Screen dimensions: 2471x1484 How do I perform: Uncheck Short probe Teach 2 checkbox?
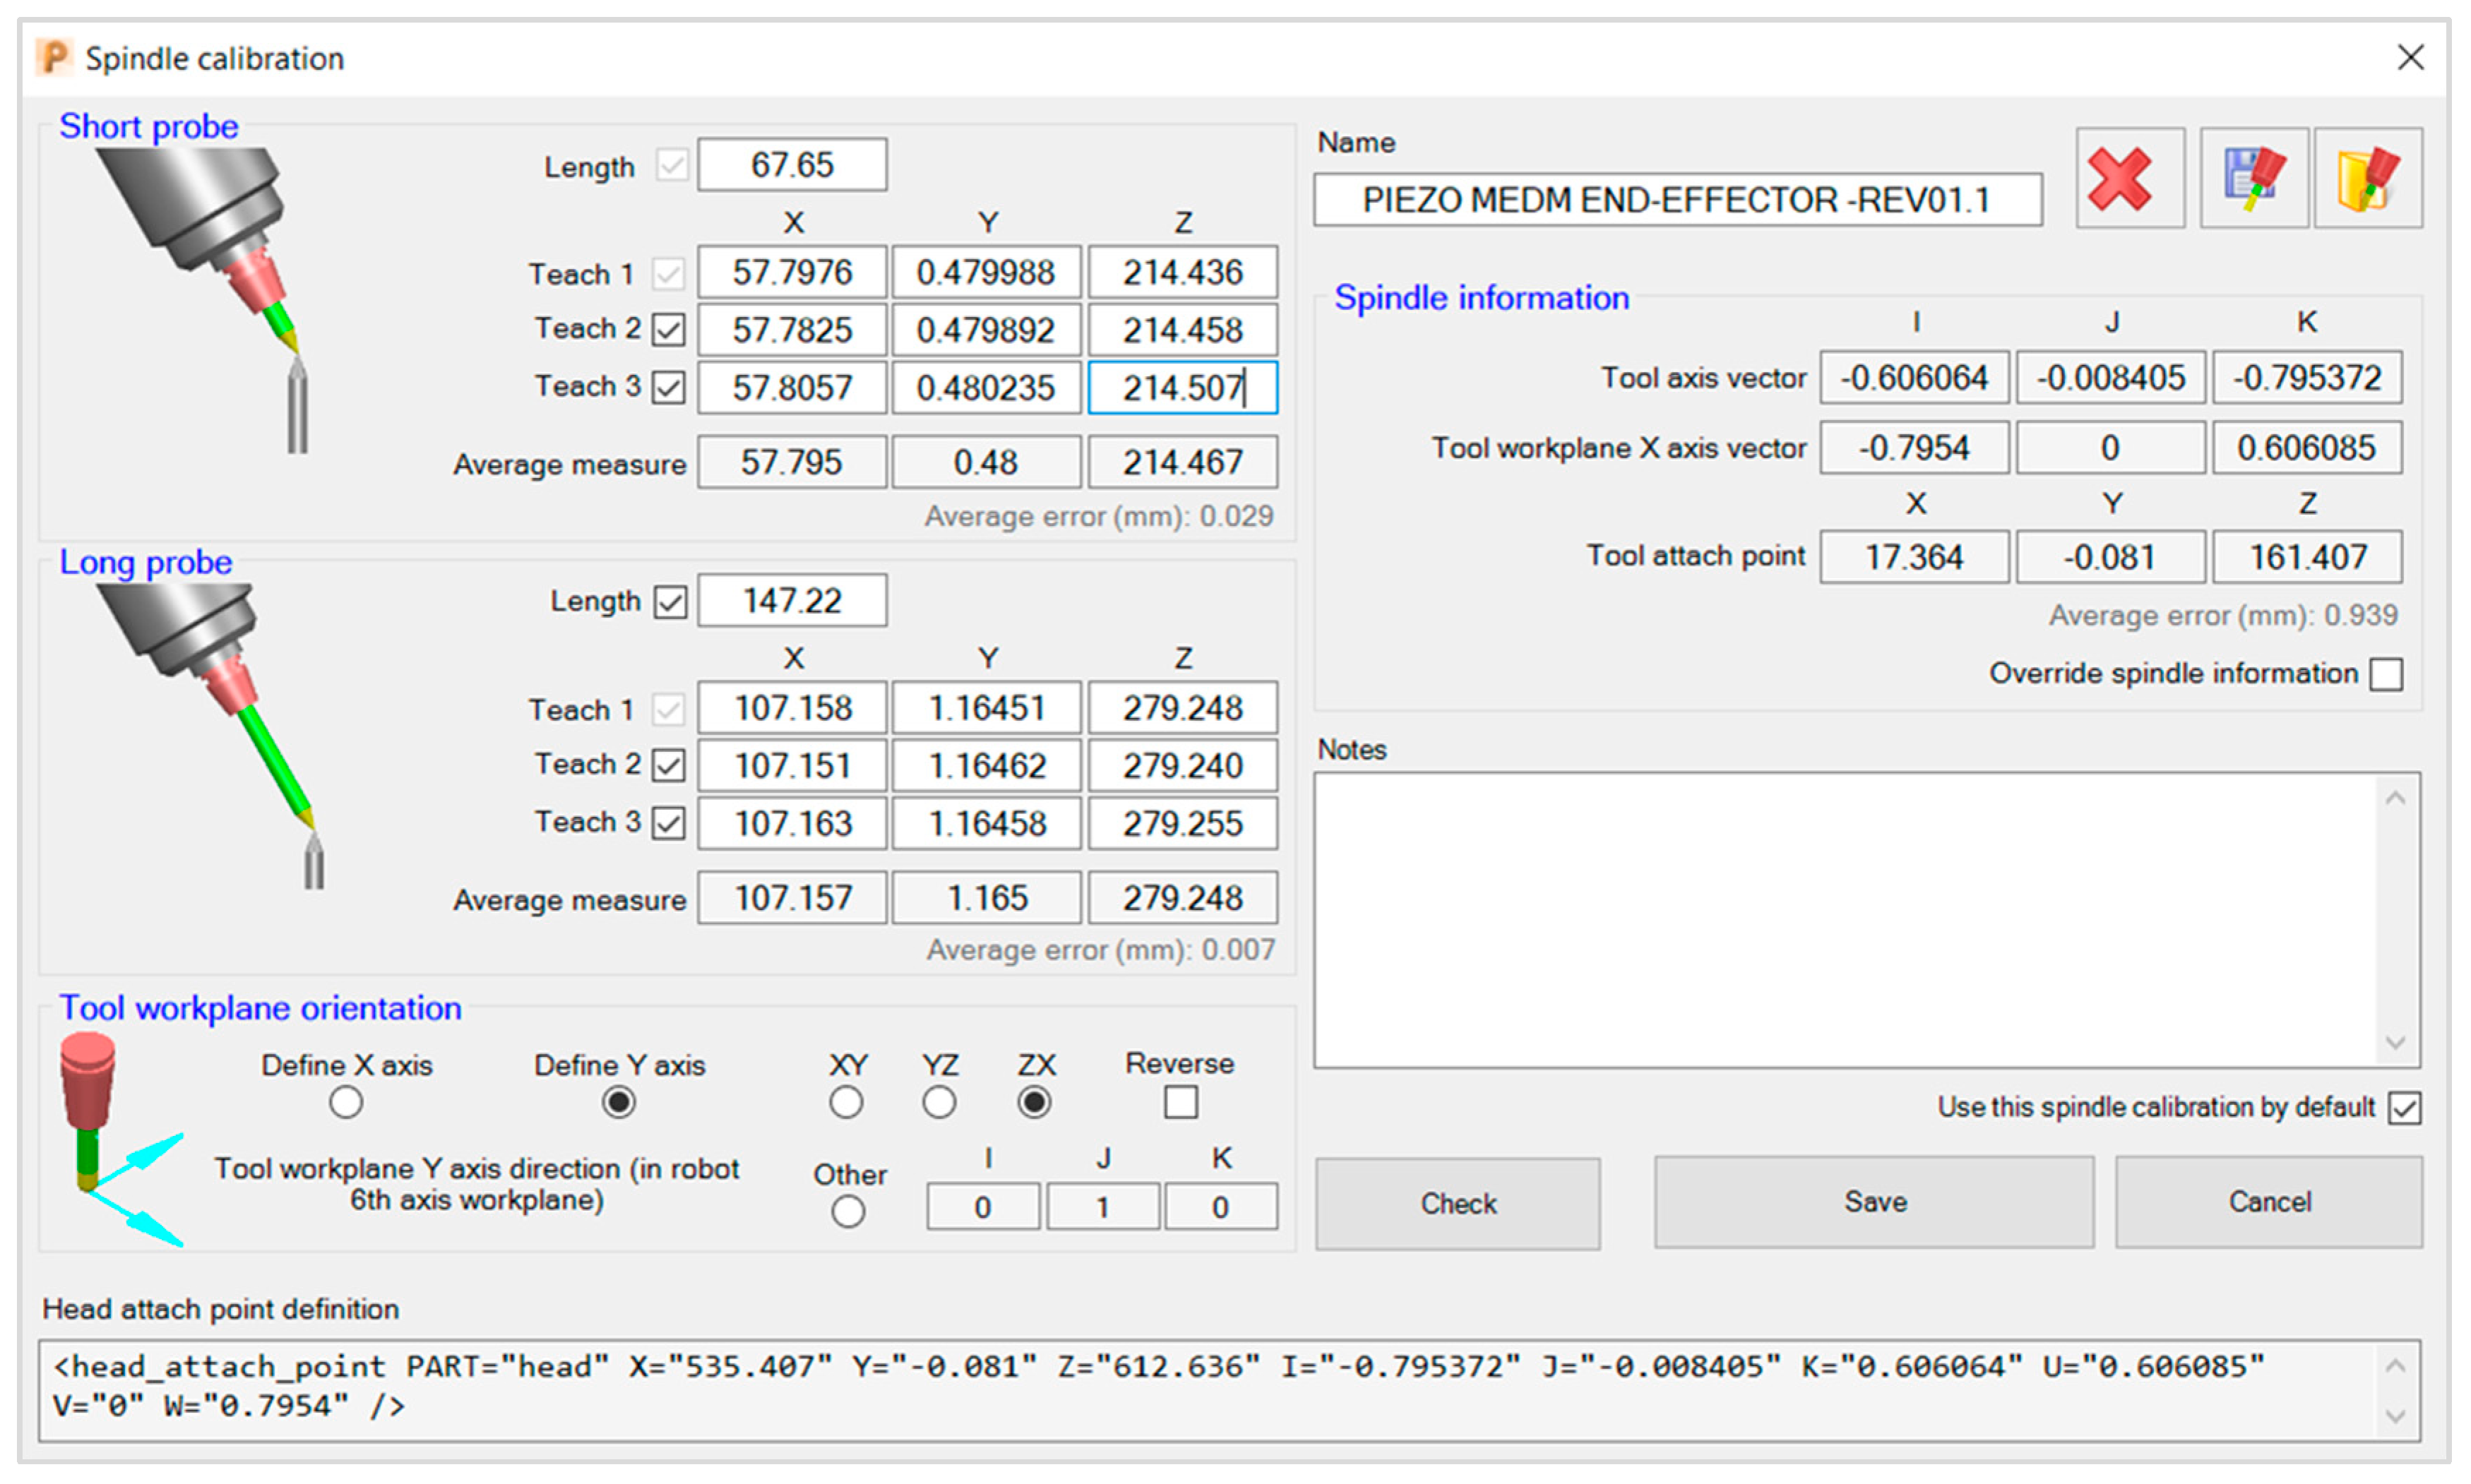tap(668, 330)
